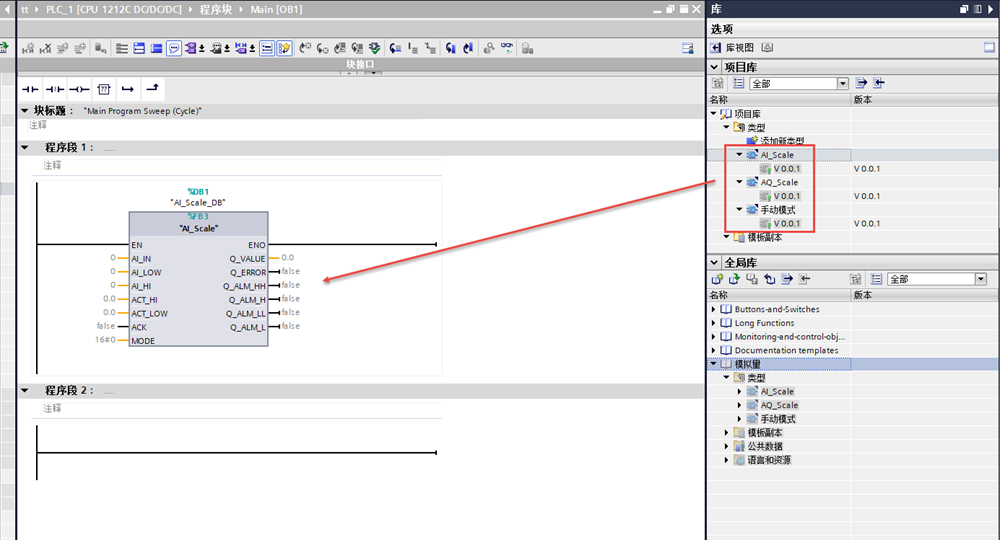This screenshot has width=1000, height=540.
Task: Open a branch in the network
Action: click(128, 89)
